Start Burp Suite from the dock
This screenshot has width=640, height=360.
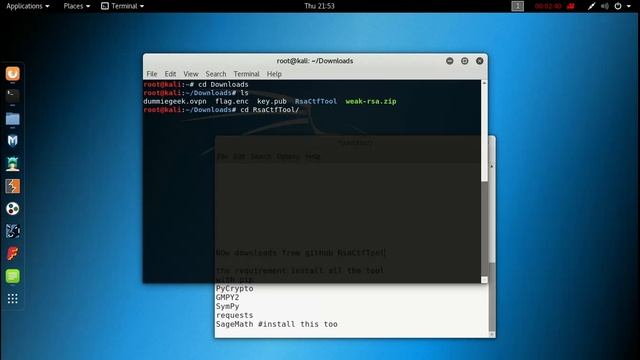coord(13,186)
